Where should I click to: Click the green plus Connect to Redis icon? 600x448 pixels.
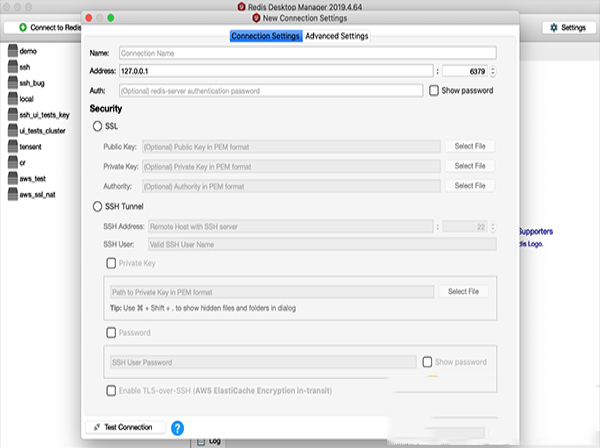[23, 27]
